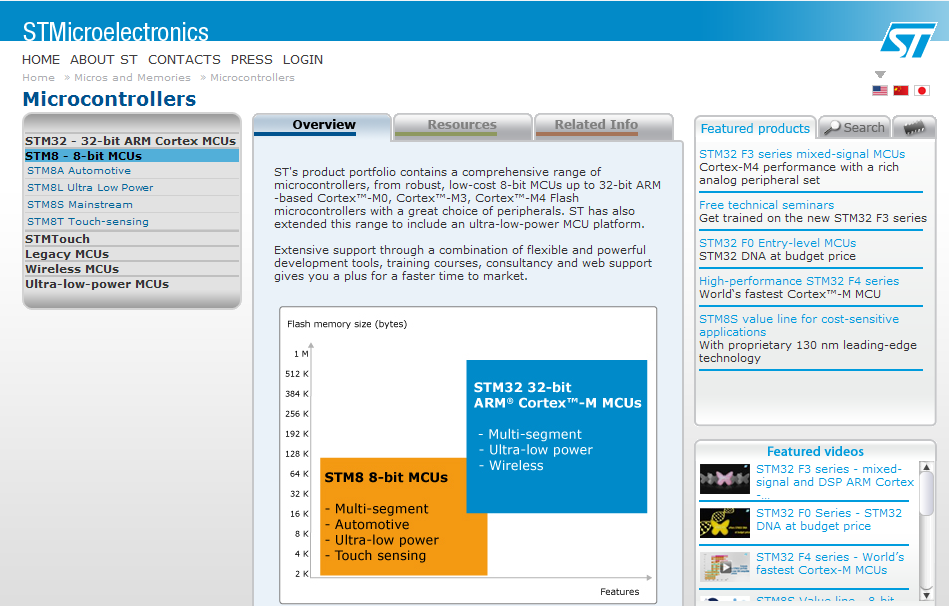The height and width of the screenshot is (606, 949).
Task: Select STM32 - 32-bit ARM Cortex MCUs
Action: click(x=131, y=141)
